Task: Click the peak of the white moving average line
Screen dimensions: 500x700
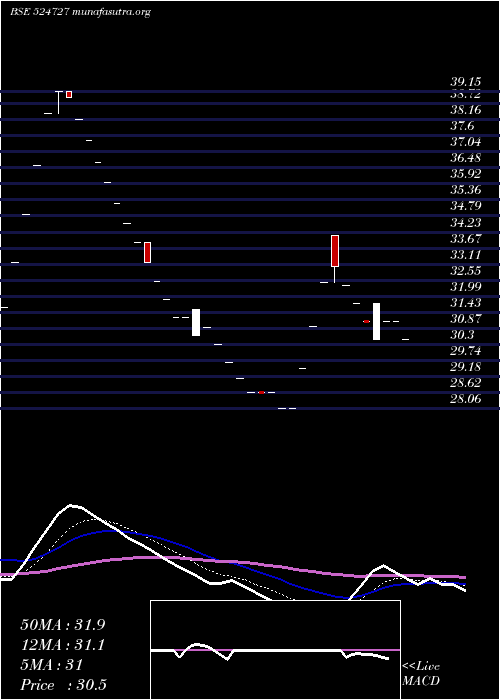Action: 71,505
